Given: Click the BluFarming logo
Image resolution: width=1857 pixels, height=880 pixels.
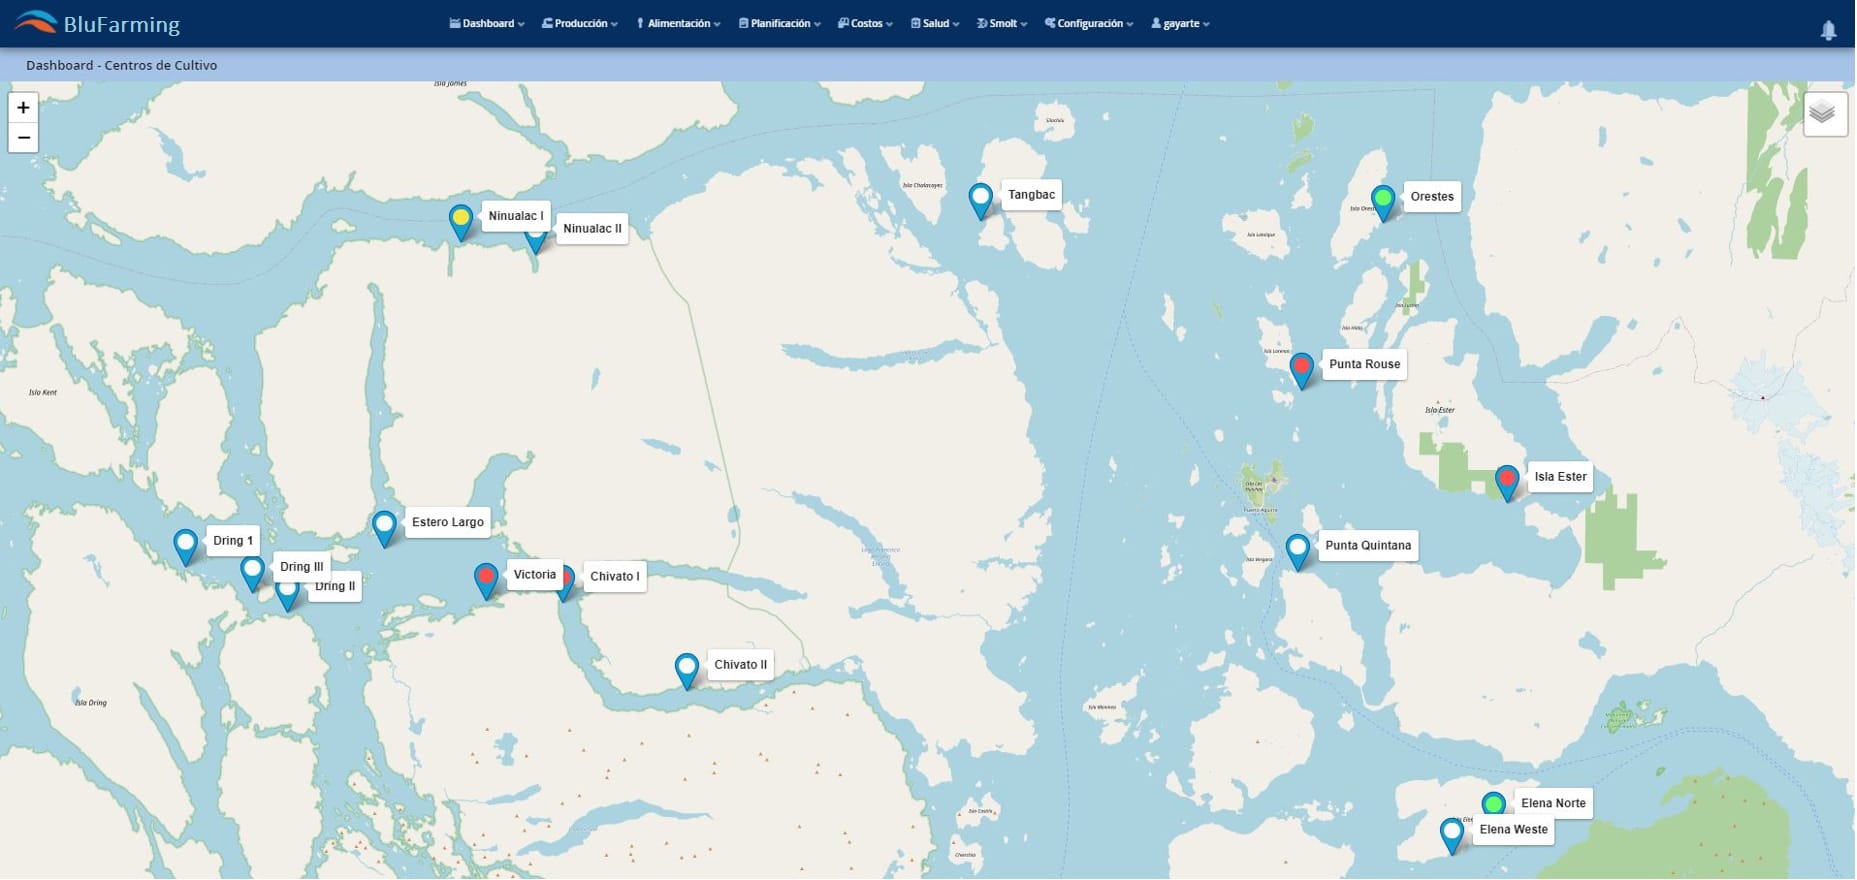Looking at the screenshot, I should pyautogui.click(x=98, y=23).
